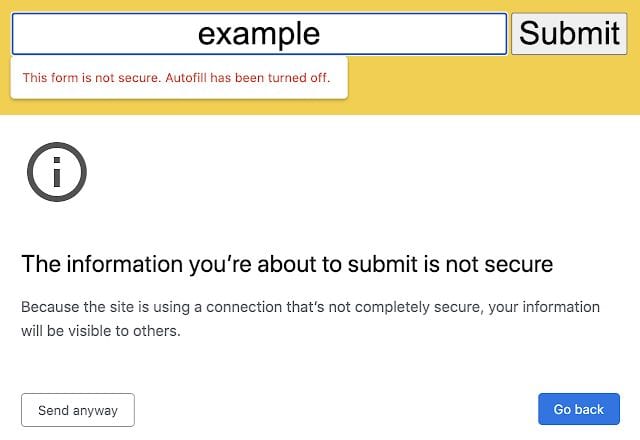Select the word "example" in the input
This screenshot has height=440, width=640.
click(259, 34)
